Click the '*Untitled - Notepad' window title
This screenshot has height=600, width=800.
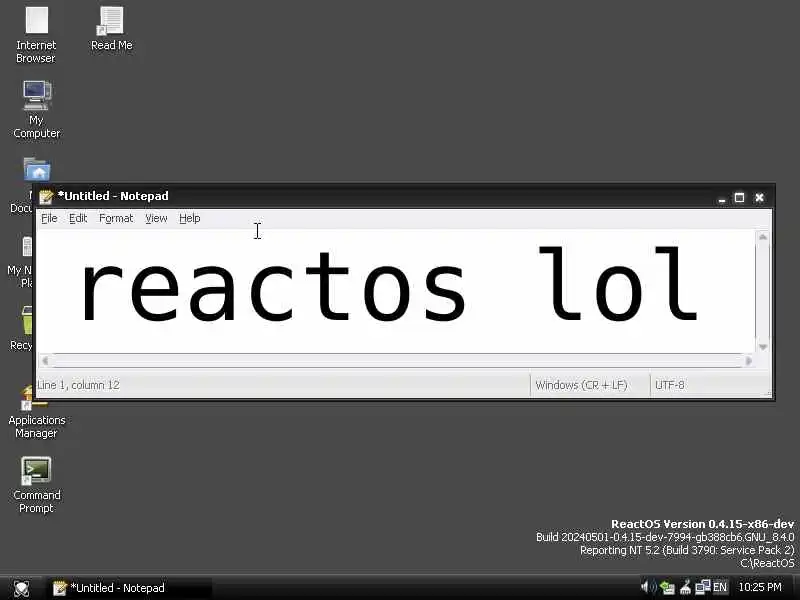click(x=113, y=196)
